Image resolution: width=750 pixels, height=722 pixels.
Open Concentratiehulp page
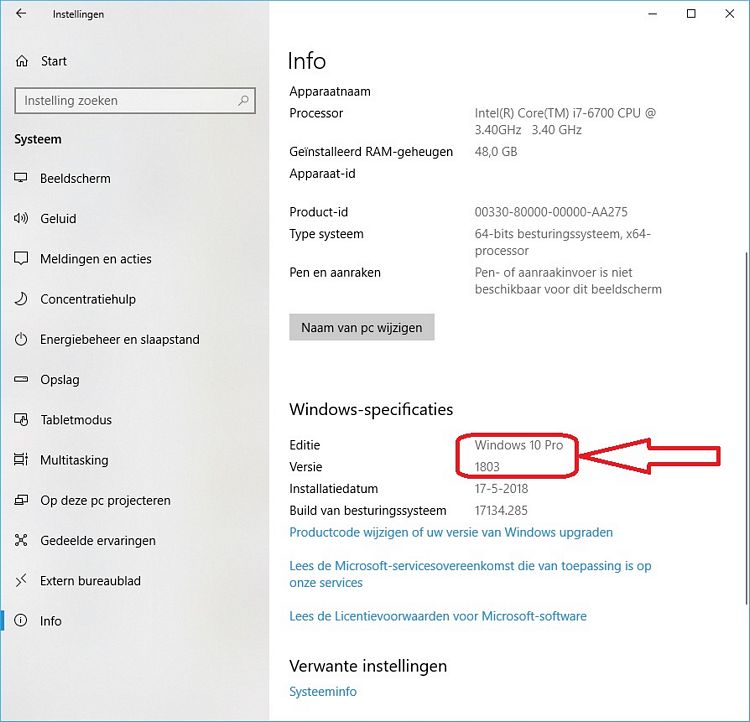(88, 299)
